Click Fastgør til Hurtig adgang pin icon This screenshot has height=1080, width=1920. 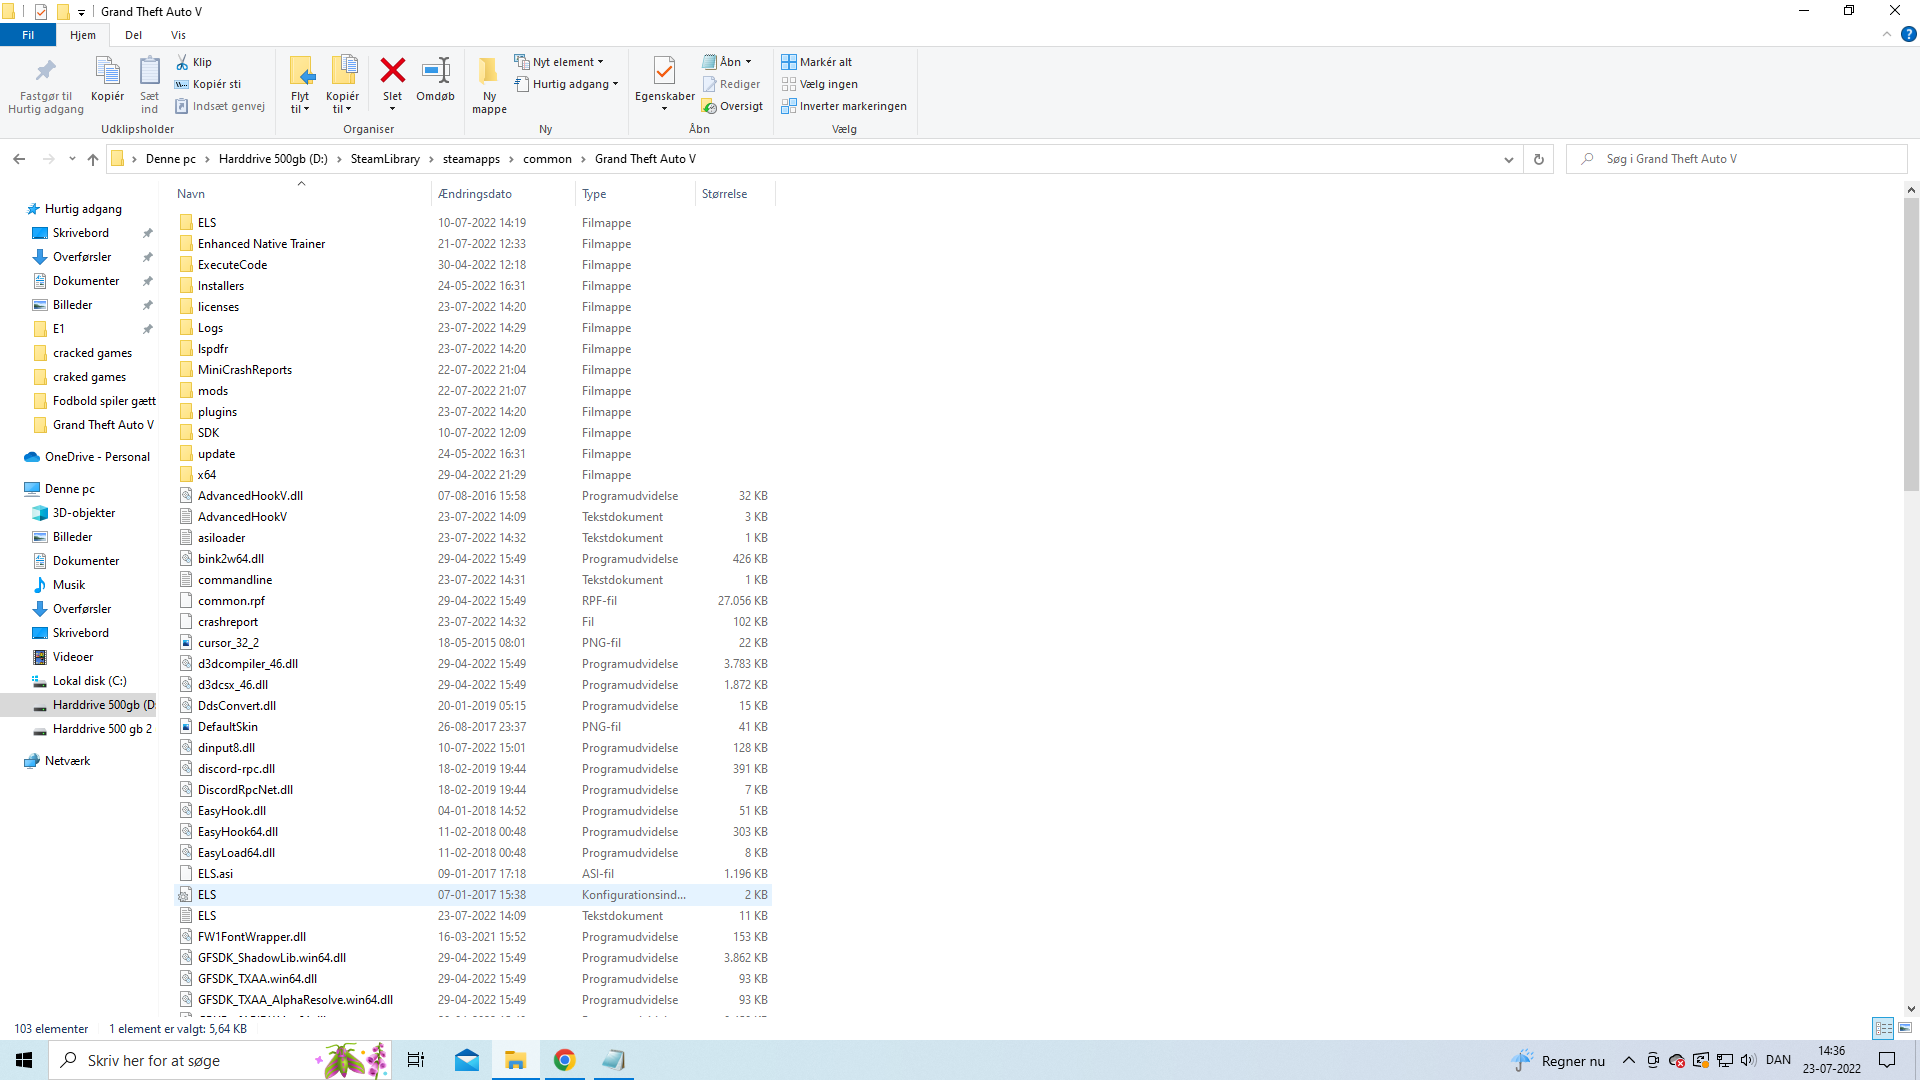tap(45, 72)
